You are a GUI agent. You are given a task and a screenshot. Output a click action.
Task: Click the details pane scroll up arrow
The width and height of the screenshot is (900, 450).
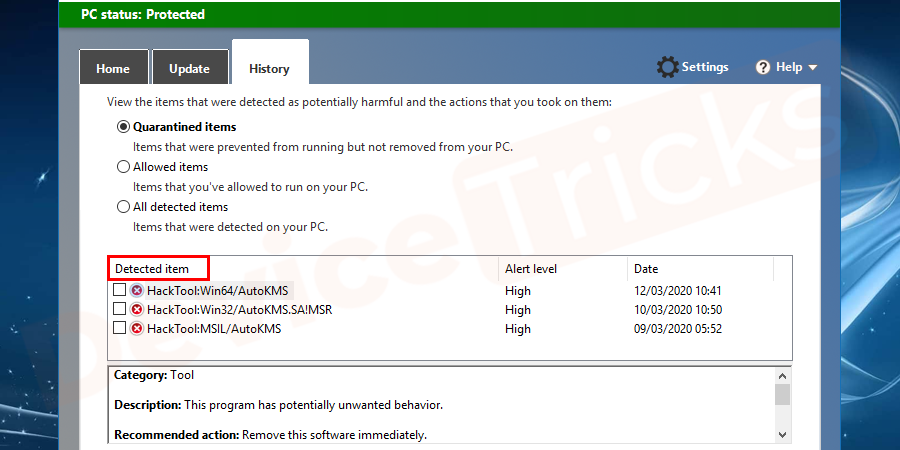coord(782,377)
